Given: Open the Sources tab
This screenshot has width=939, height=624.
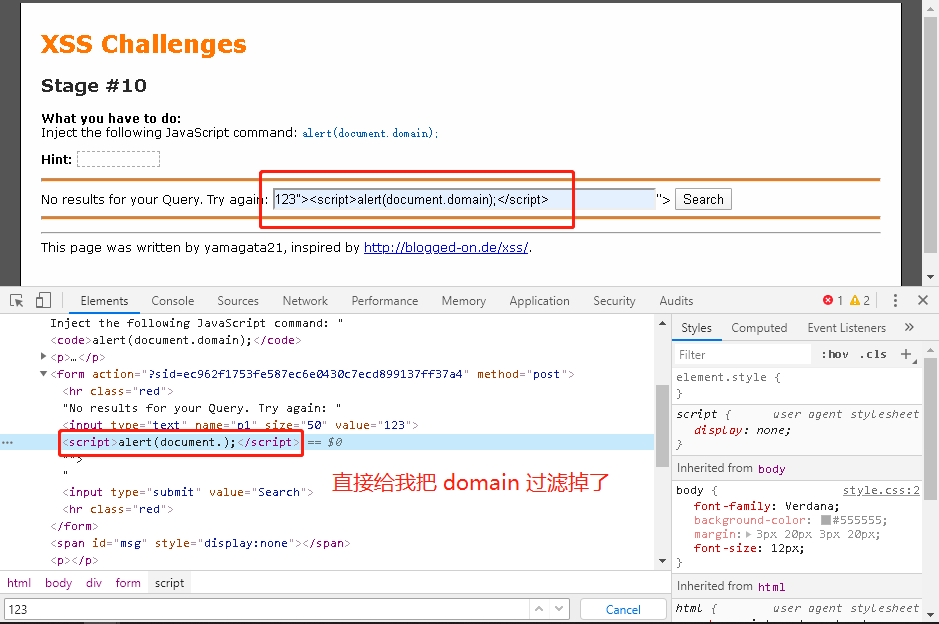Looking at the screenshot, I should [238, 301].
